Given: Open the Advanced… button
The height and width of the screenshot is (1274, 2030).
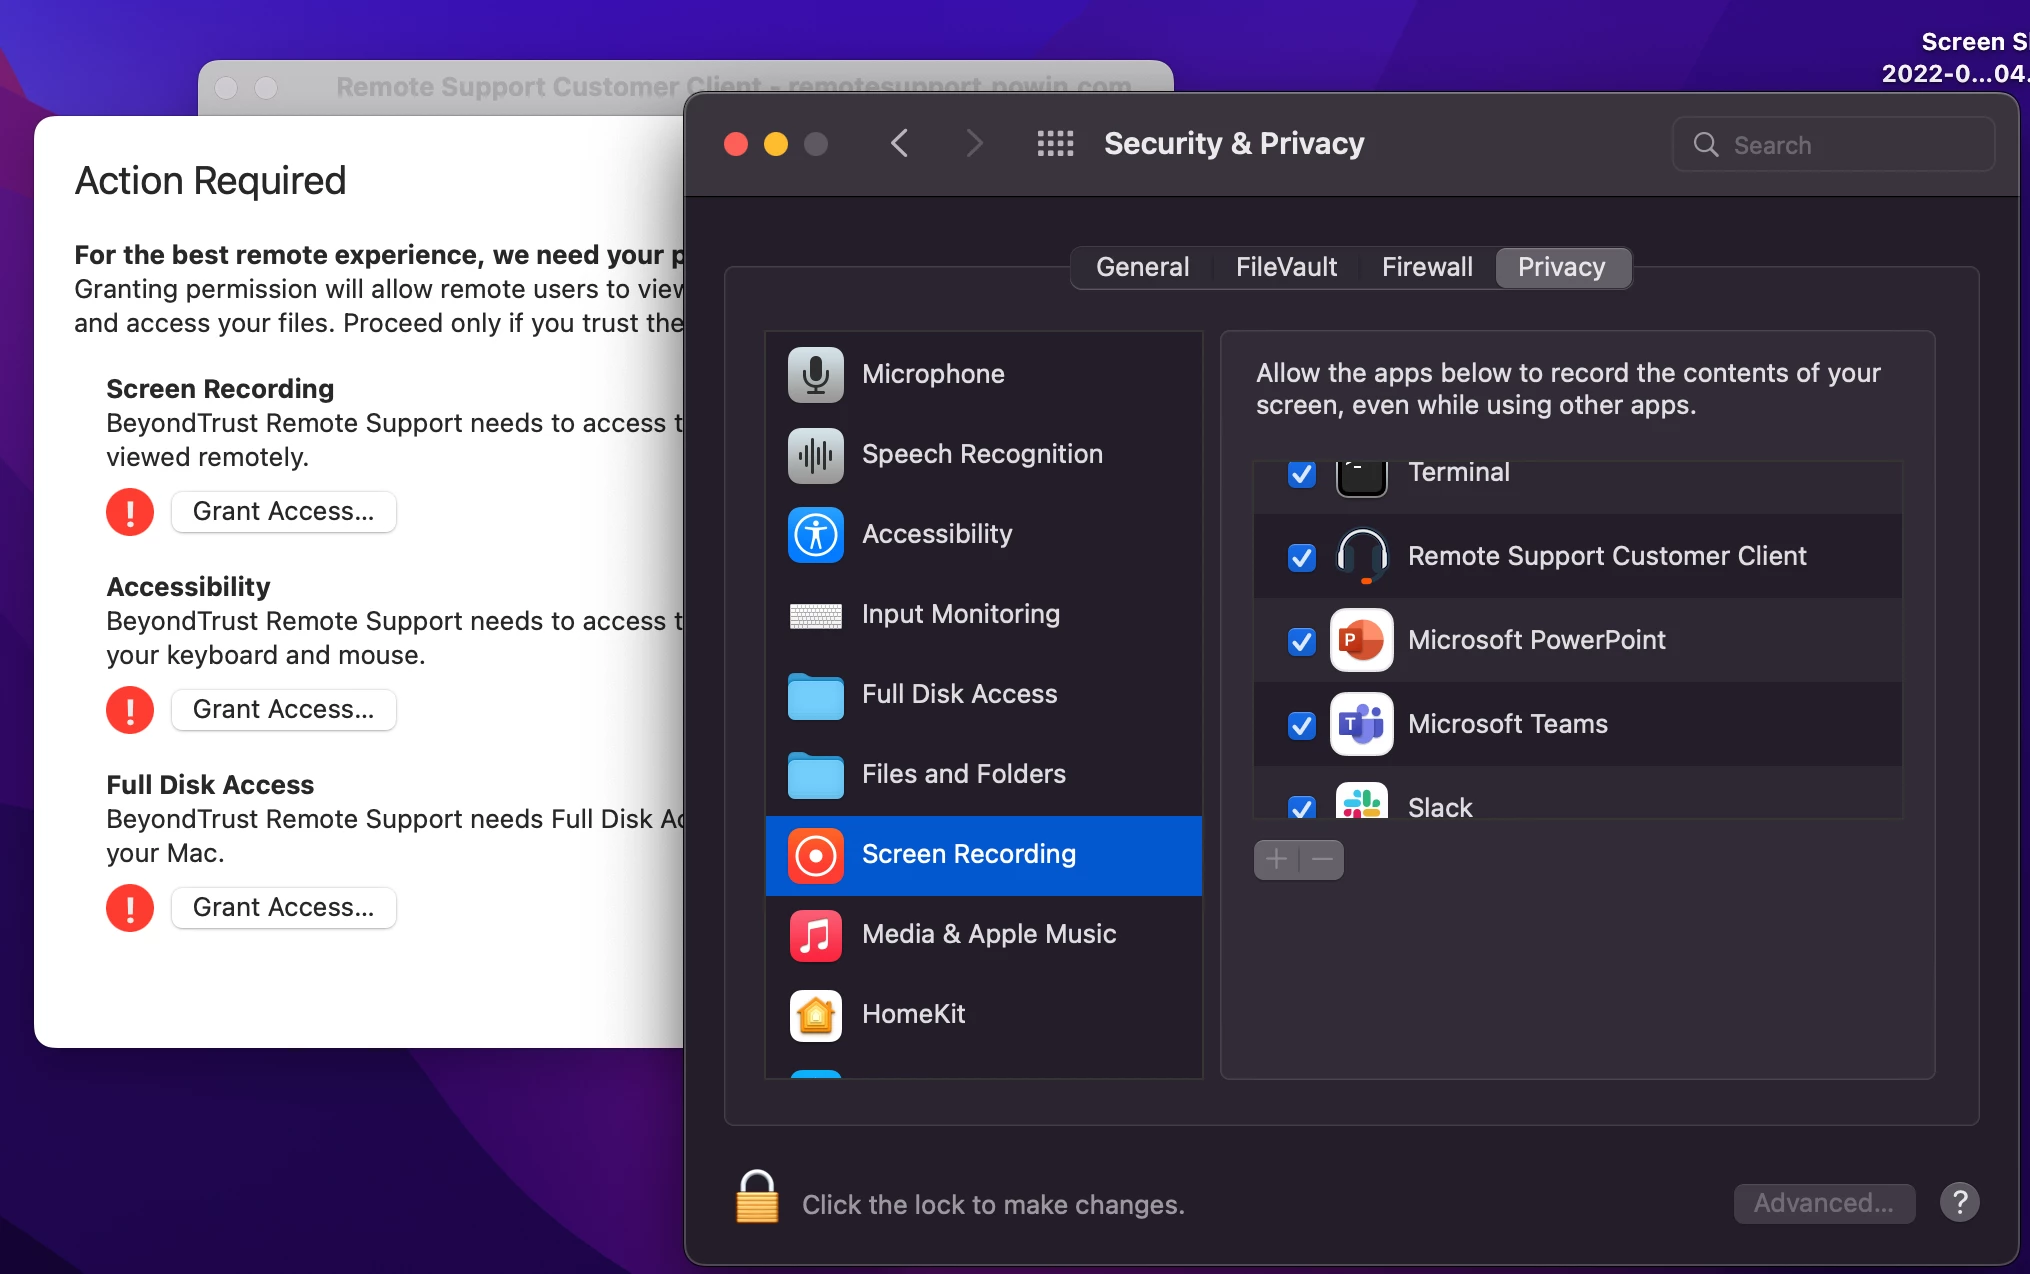Looking at the screenshot, I should pos(1823,1203).
